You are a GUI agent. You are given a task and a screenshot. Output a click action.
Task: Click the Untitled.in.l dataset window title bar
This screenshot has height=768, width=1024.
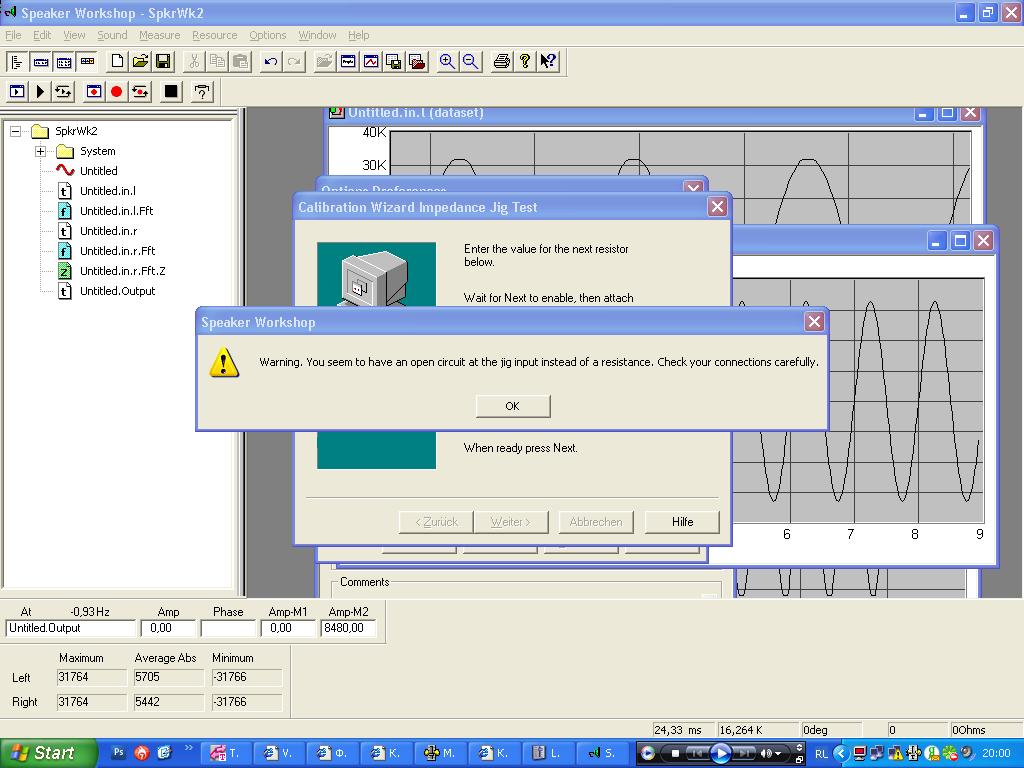pos(620,113)
